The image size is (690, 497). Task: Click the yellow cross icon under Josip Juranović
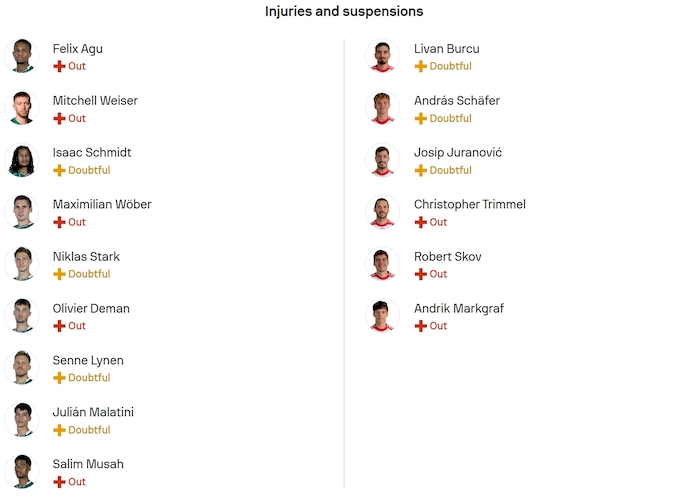tap(420, 170)
